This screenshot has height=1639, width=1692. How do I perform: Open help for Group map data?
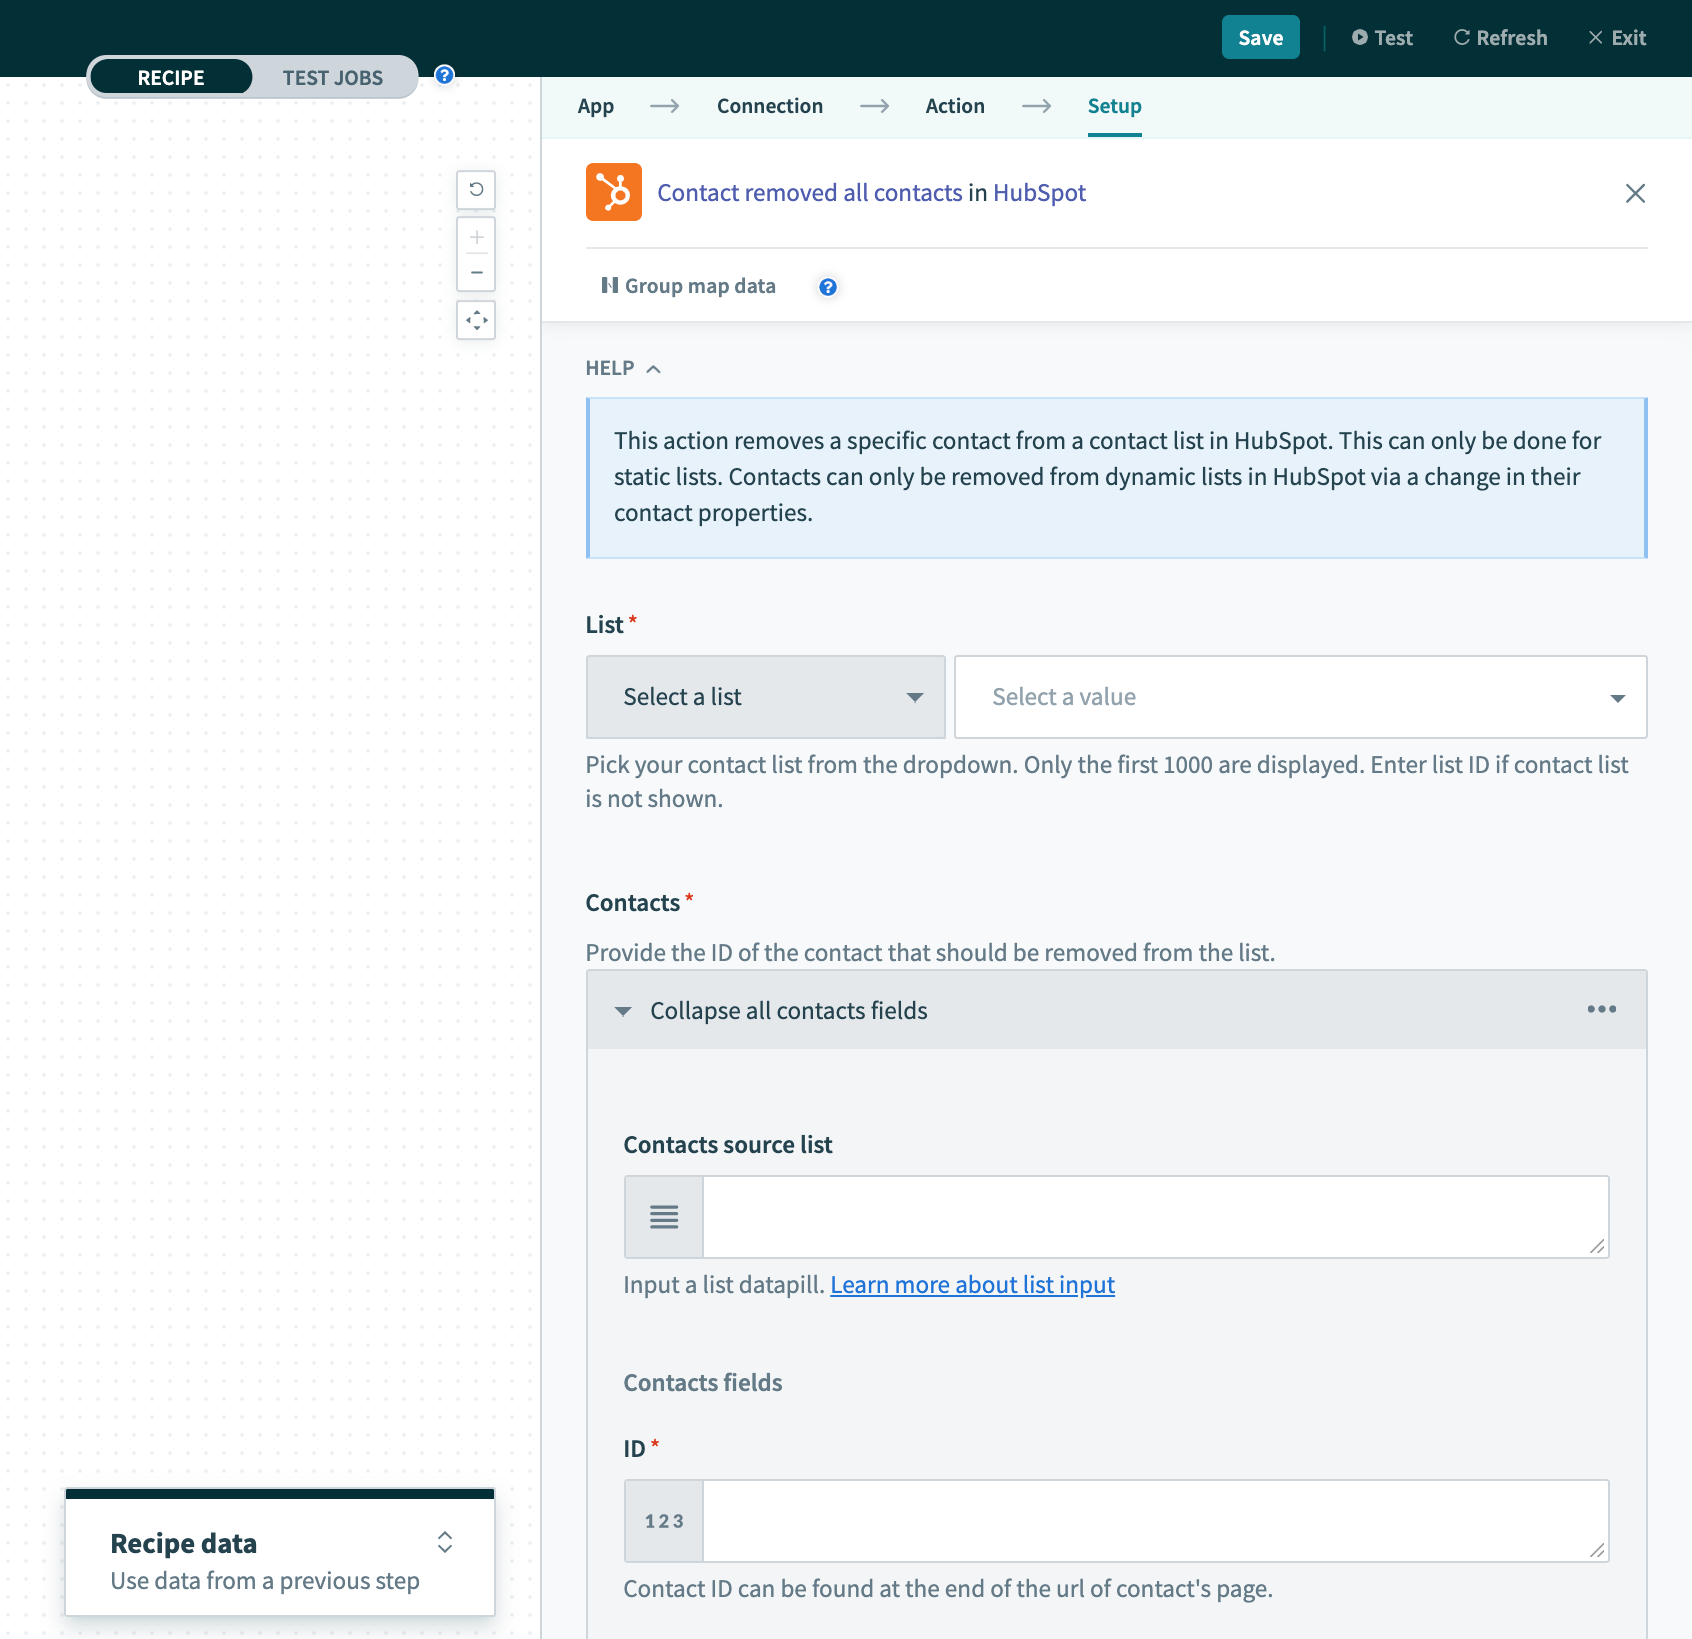pyautogui.click(x=827, y=287)
